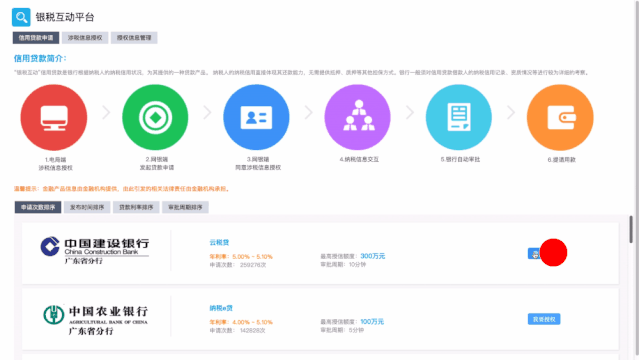The image size is (639, 360).
Task: Click the 6.提请用款 step label
Action: 562,159
